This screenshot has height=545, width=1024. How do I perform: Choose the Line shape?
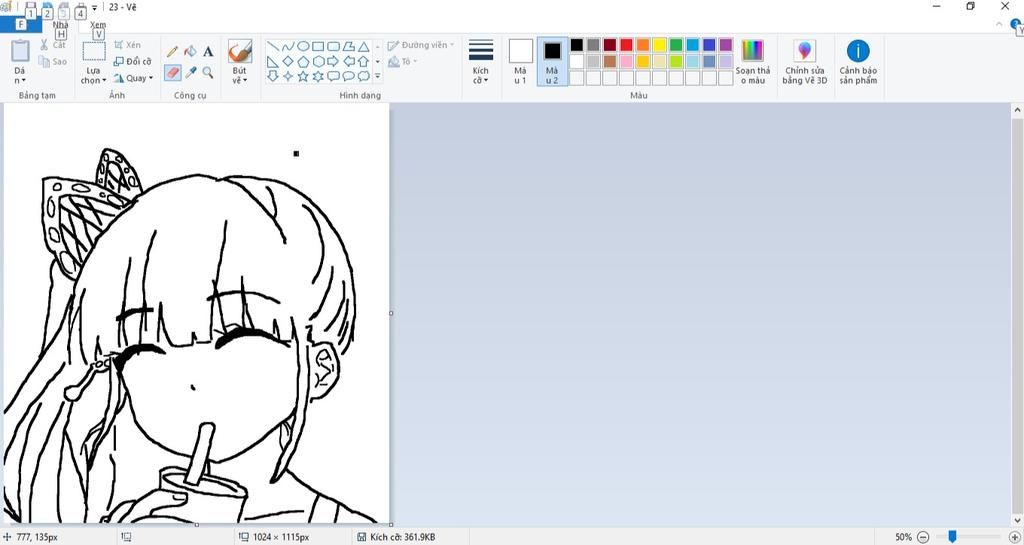coord(273,46)
